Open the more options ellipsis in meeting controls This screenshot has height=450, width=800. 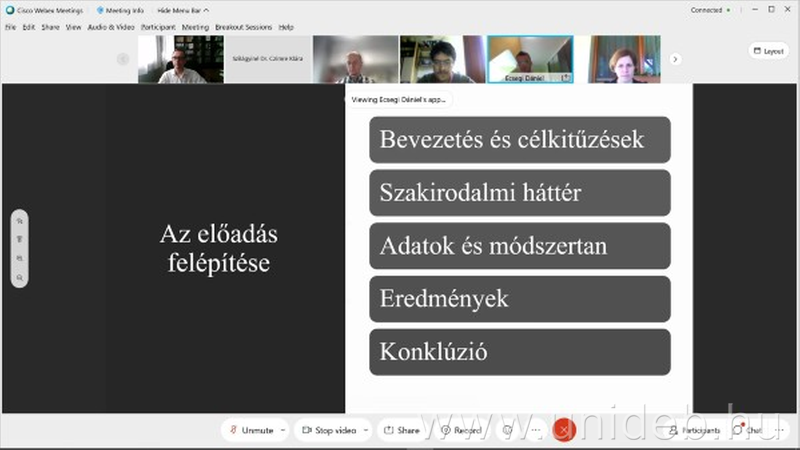click(535, 430)
